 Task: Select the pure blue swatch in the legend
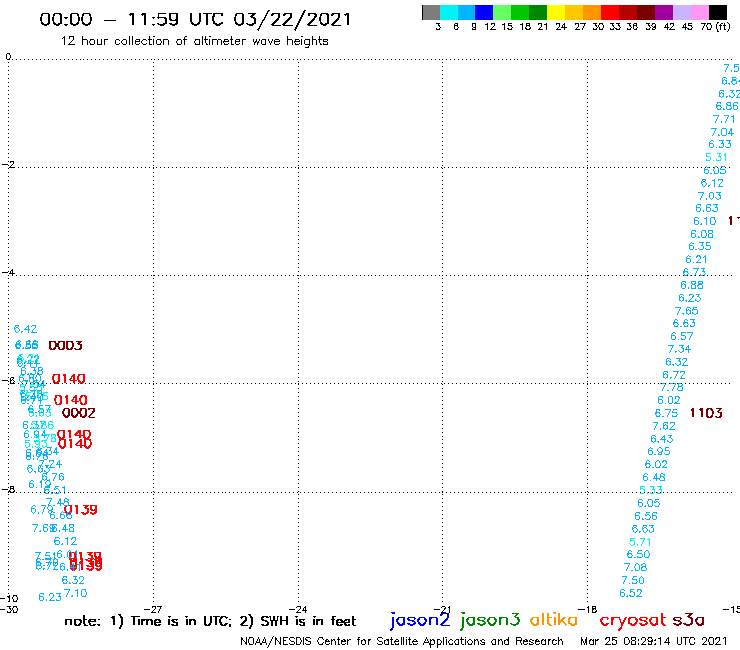tap(484, 12)
